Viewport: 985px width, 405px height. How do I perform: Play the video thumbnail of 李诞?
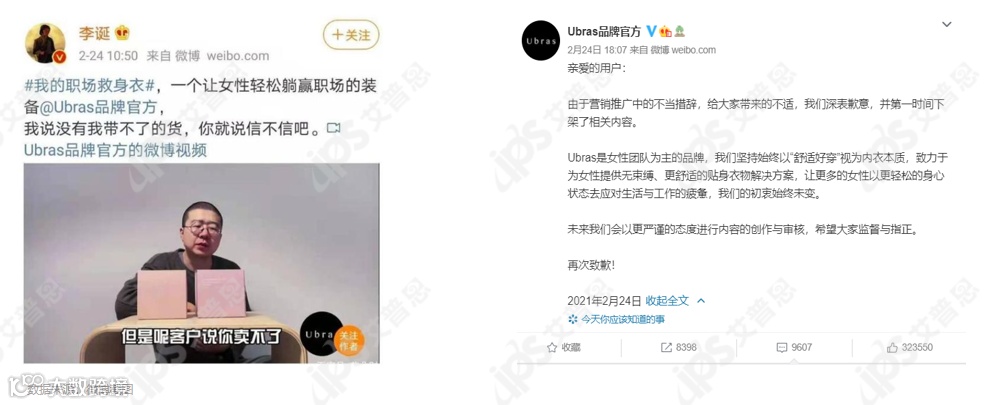pos(202,263)
